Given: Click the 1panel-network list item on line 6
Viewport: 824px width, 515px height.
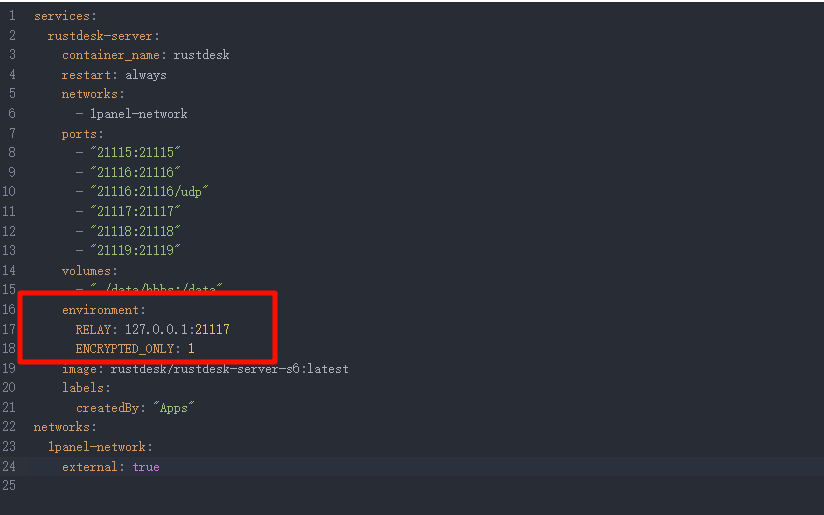Looking at the screenshot, I should [x=138, y=114].
